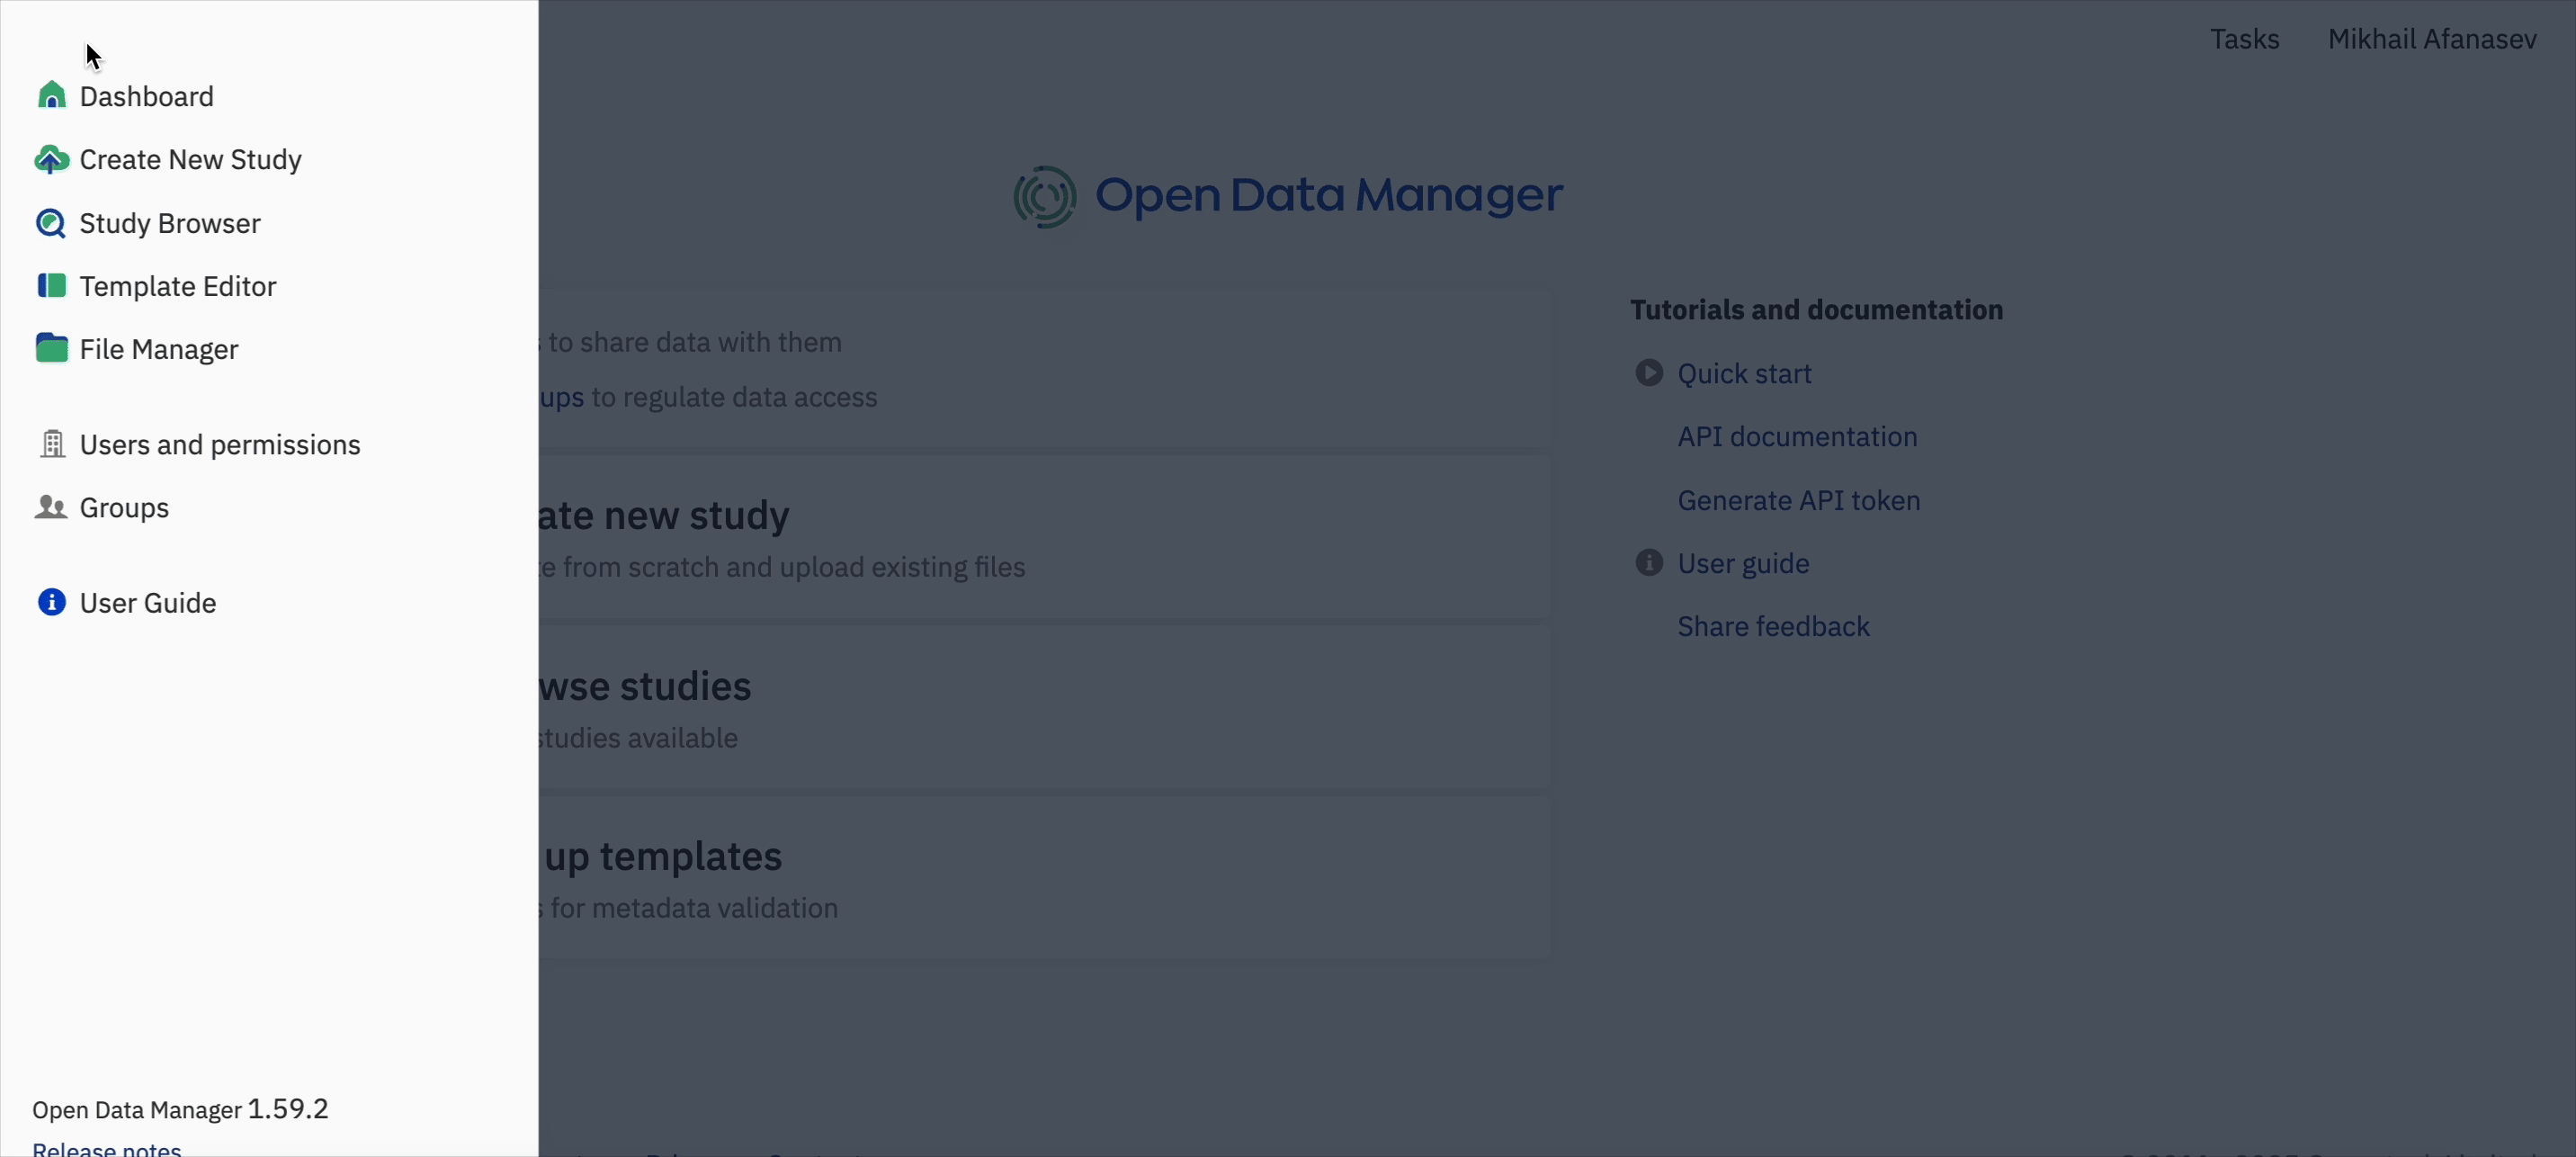Click the Share feedback link
2576x1157 pixels.
click(1773, 626)
